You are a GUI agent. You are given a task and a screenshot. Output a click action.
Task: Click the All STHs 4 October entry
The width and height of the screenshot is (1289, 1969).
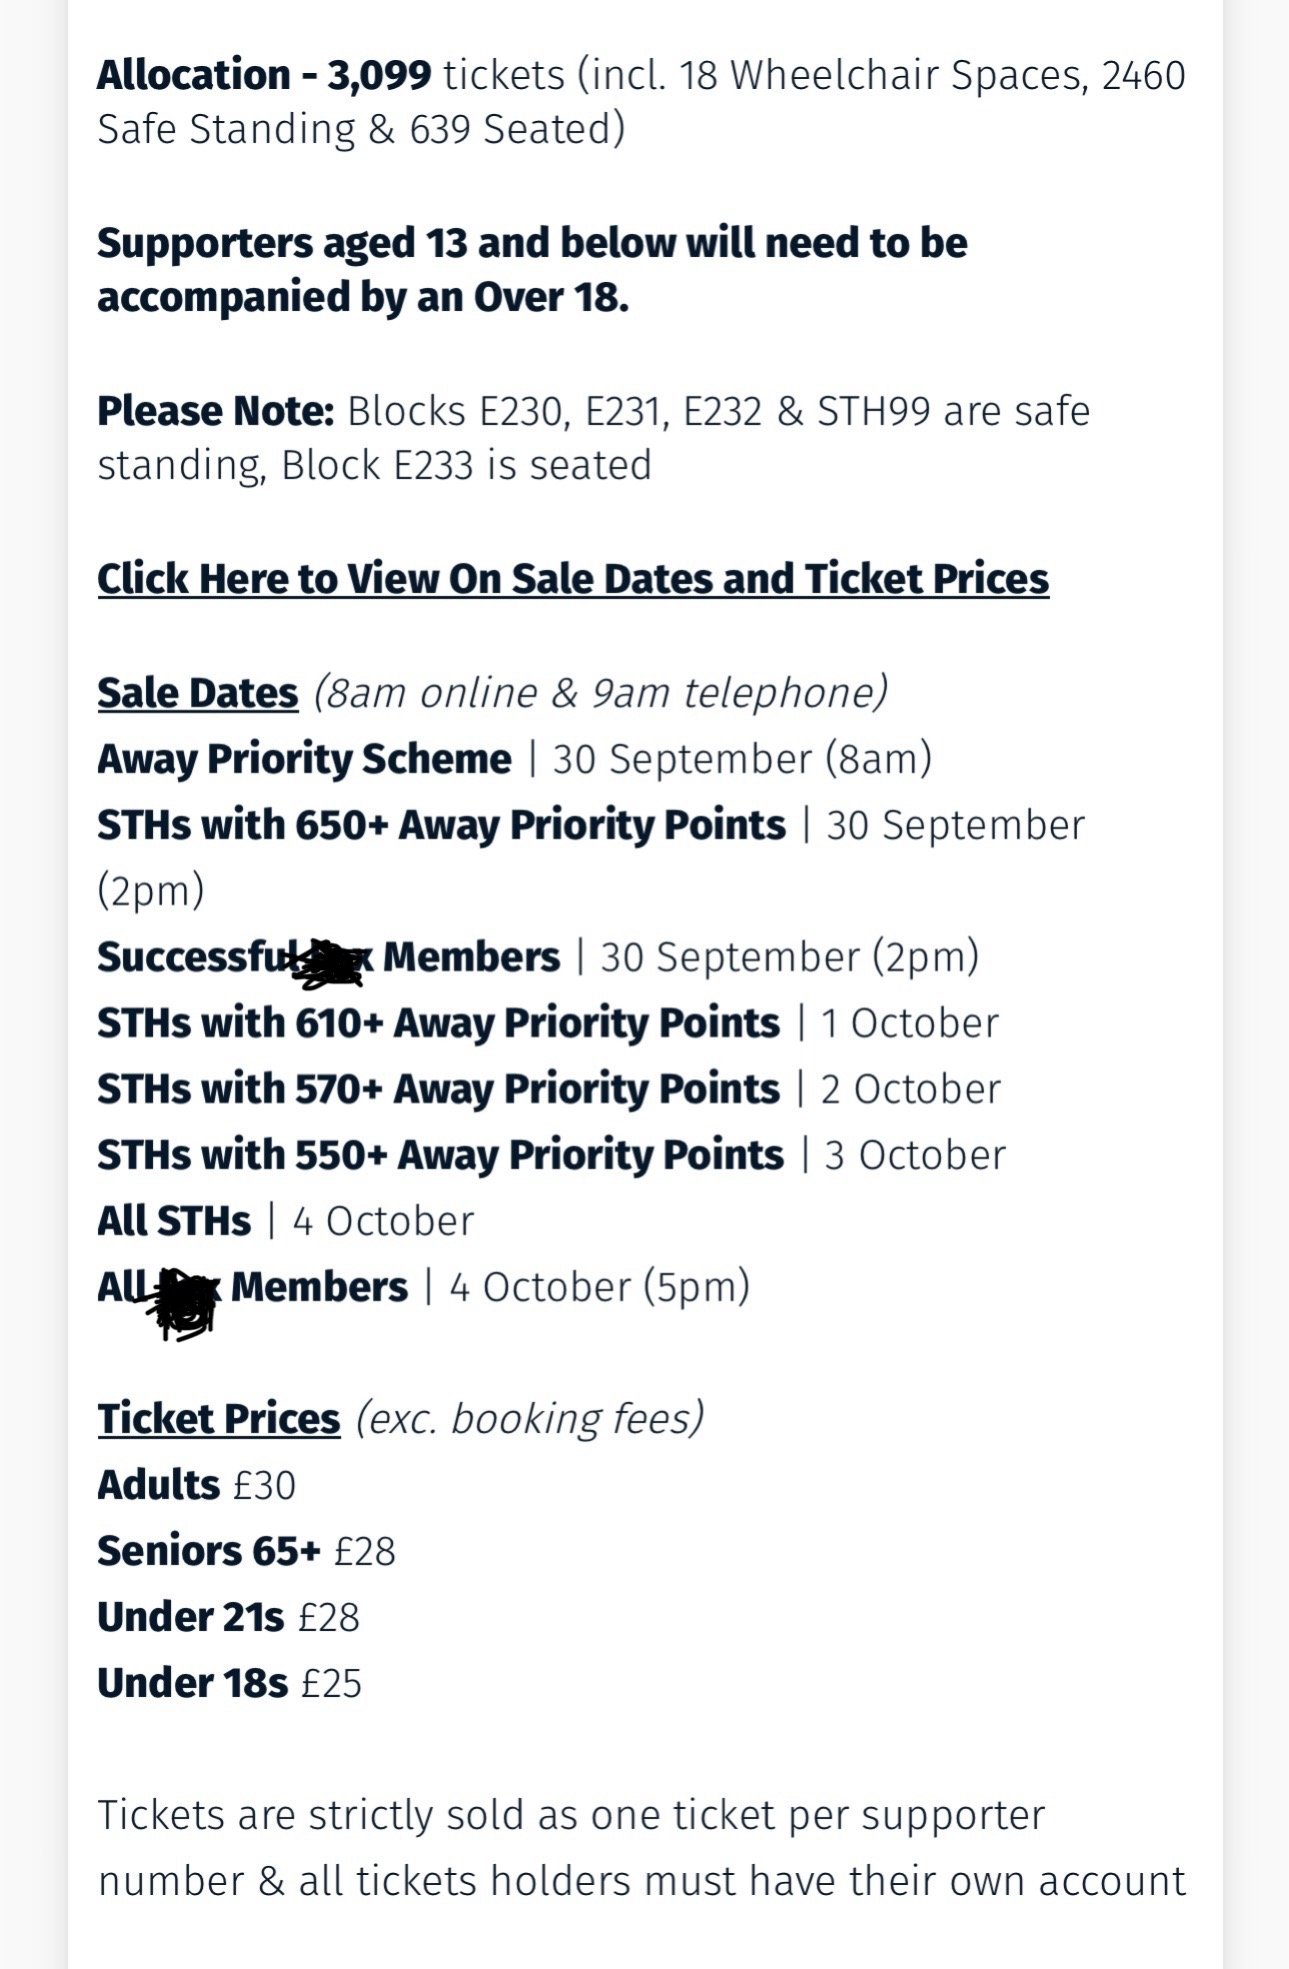point(286,1221)
